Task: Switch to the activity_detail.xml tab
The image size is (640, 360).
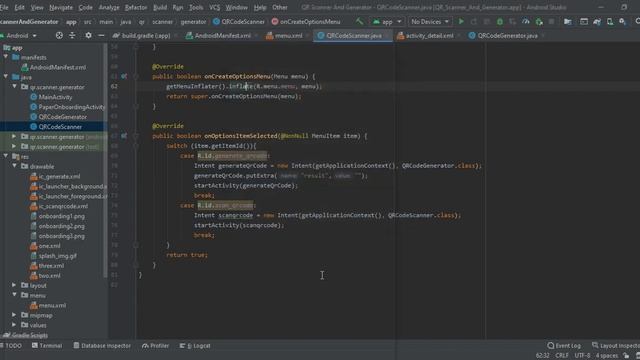Action: click(429, 36)
